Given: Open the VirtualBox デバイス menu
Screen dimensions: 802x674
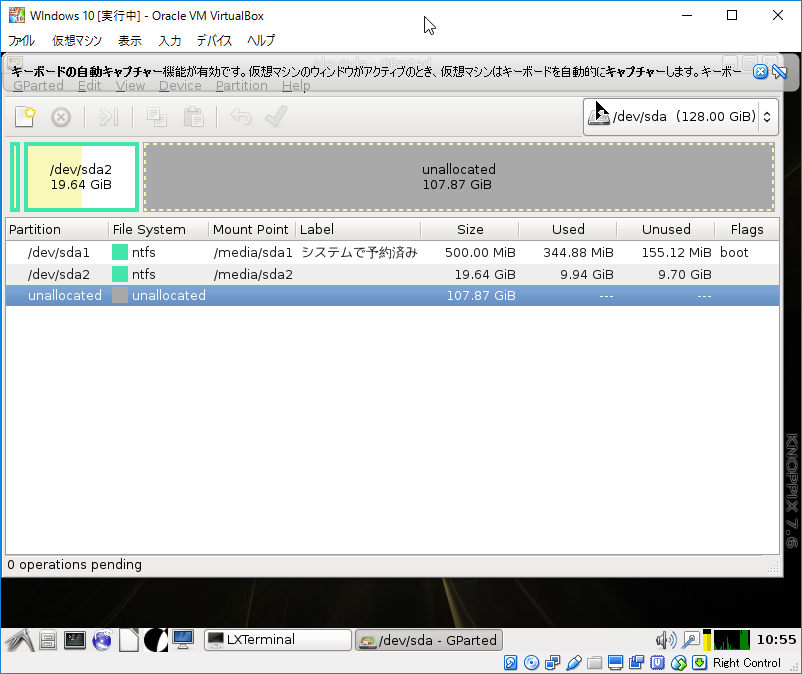Looking at the screenshot, I should coord(214,40).
